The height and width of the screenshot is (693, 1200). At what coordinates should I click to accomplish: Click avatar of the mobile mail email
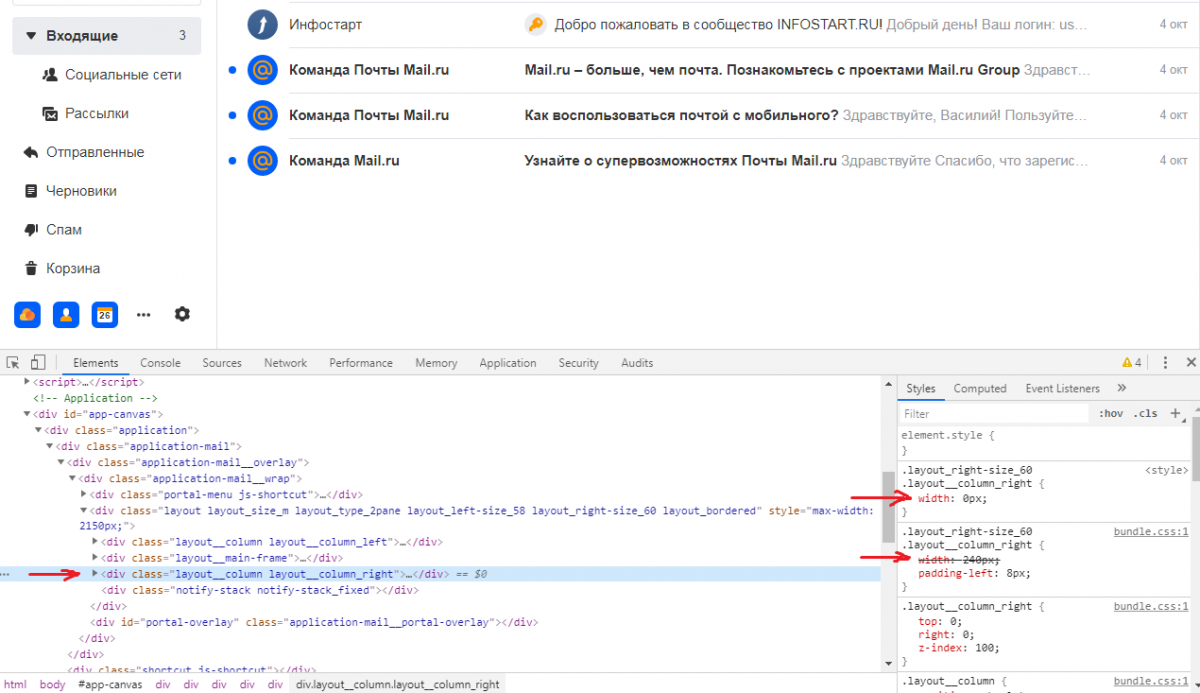click(262, 115)
